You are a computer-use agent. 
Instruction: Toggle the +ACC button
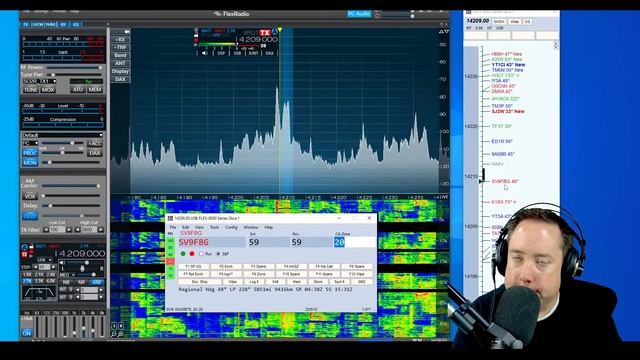[x=95, y=144]
